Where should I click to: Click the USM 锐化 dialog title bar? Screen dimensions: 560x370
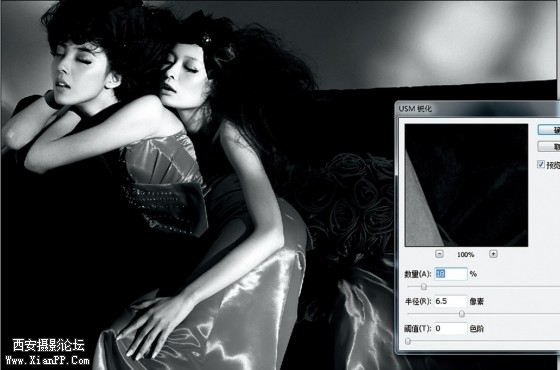click(479, 109)
